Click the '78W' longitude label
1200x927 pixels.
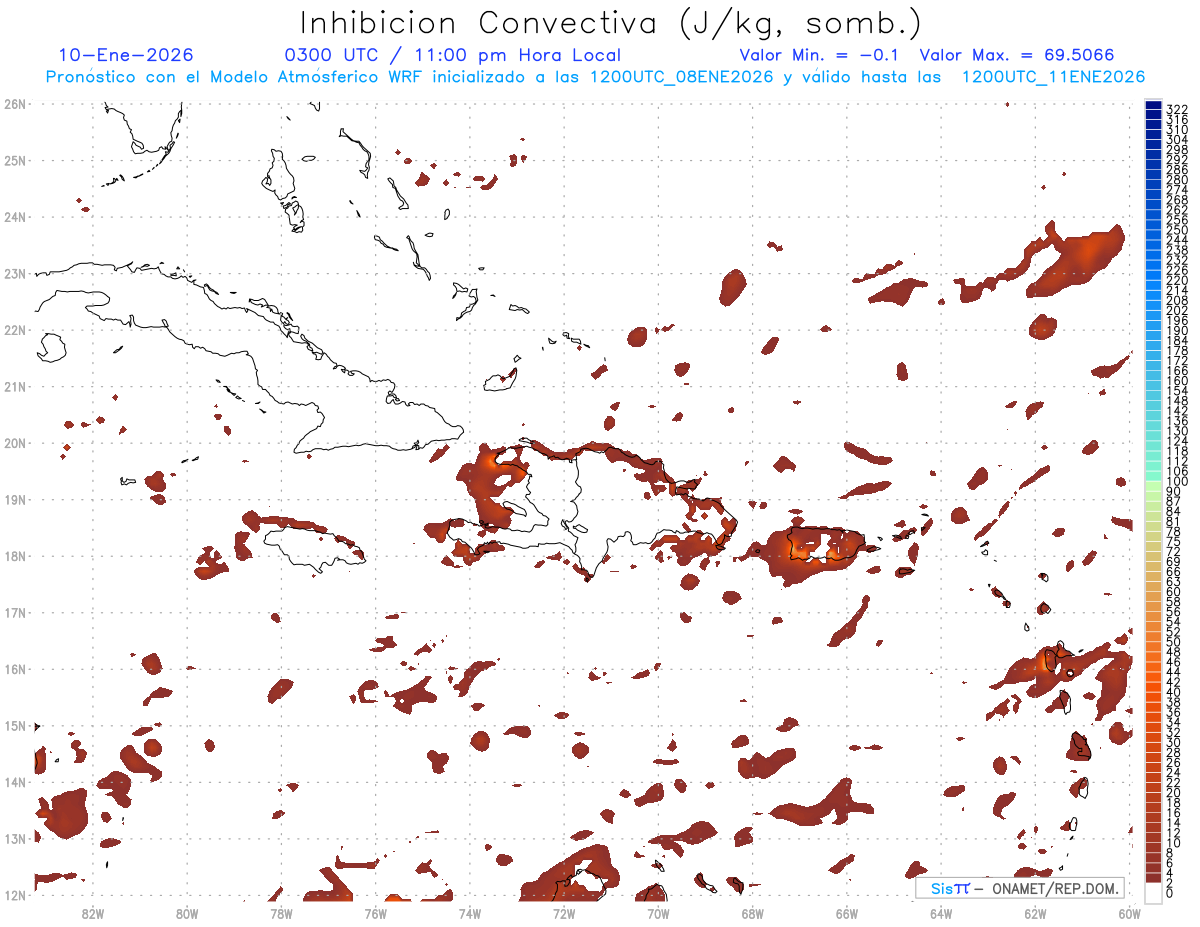coord(281,913)
